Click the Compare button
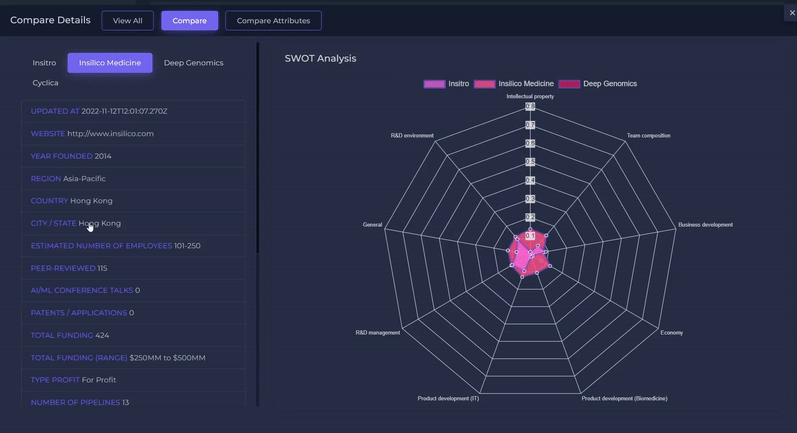 [189, 20]
